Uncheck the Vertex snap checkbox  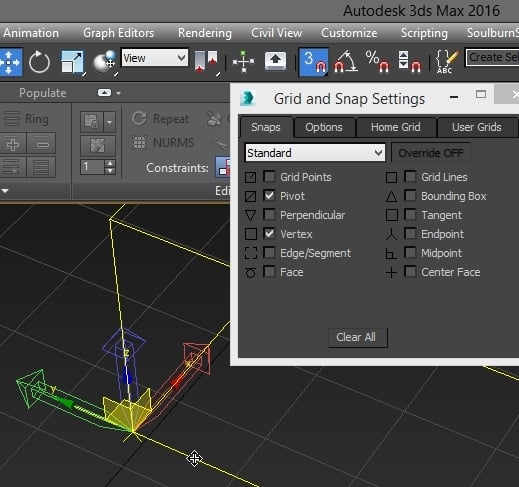[269, 233]
